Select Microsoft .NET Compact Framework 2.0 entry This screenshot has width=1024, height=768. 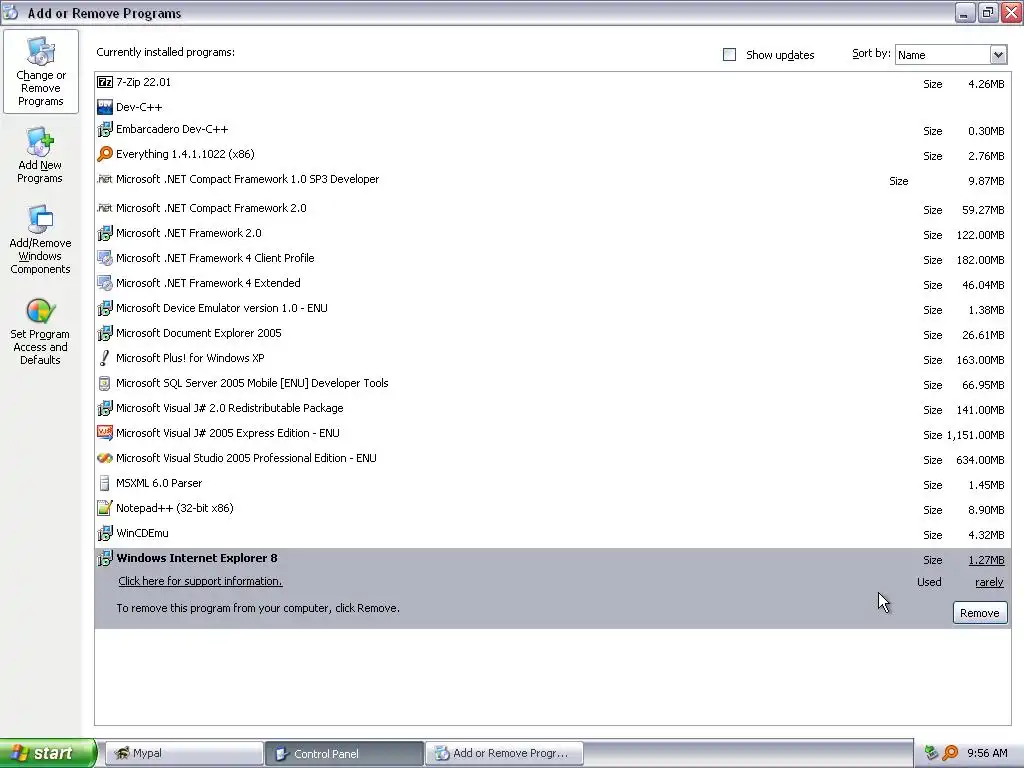coord(552,209)
